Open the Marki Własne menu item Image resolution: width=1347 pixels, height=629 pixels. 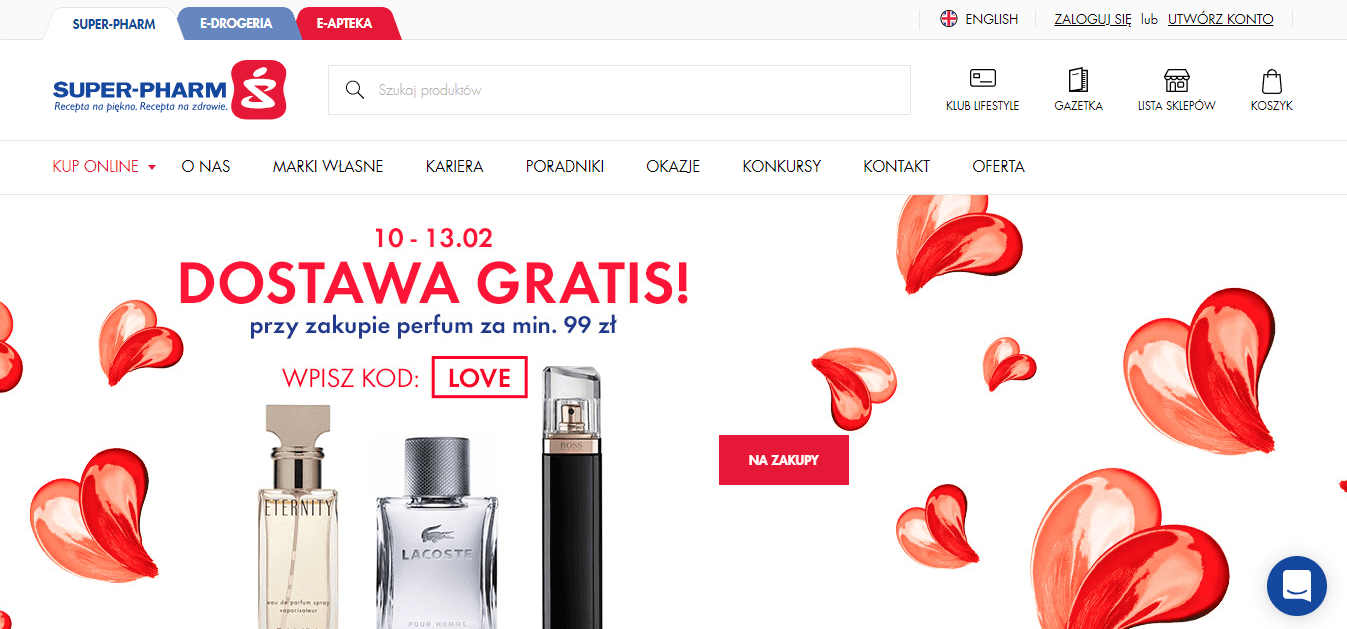tap(328, 167)
